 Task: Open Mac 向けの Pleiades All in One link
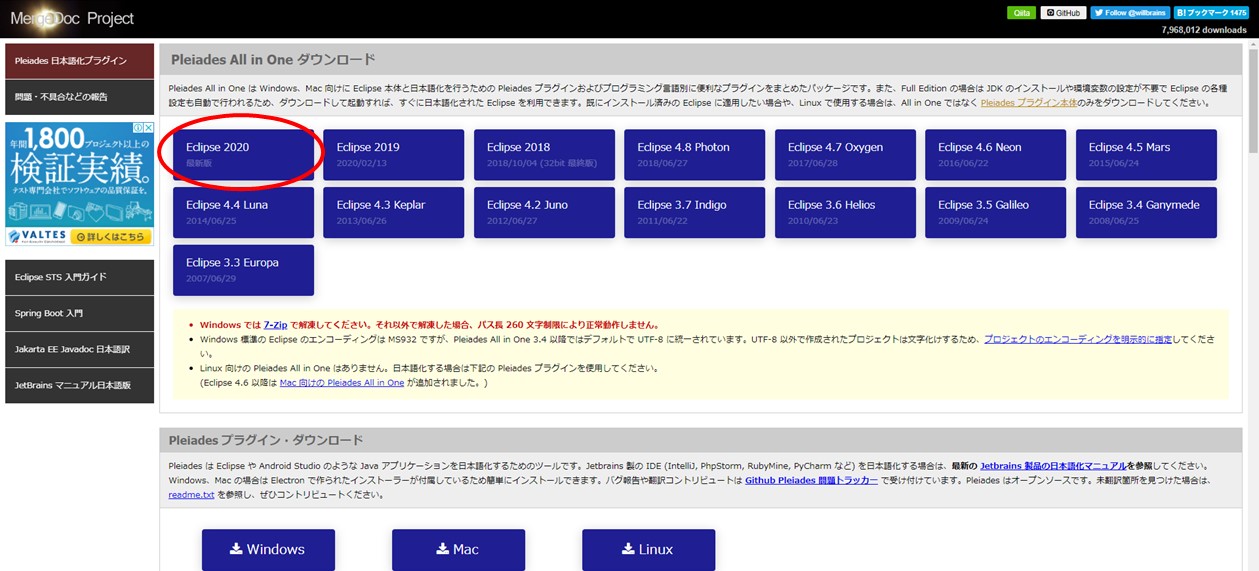(342, 383)
